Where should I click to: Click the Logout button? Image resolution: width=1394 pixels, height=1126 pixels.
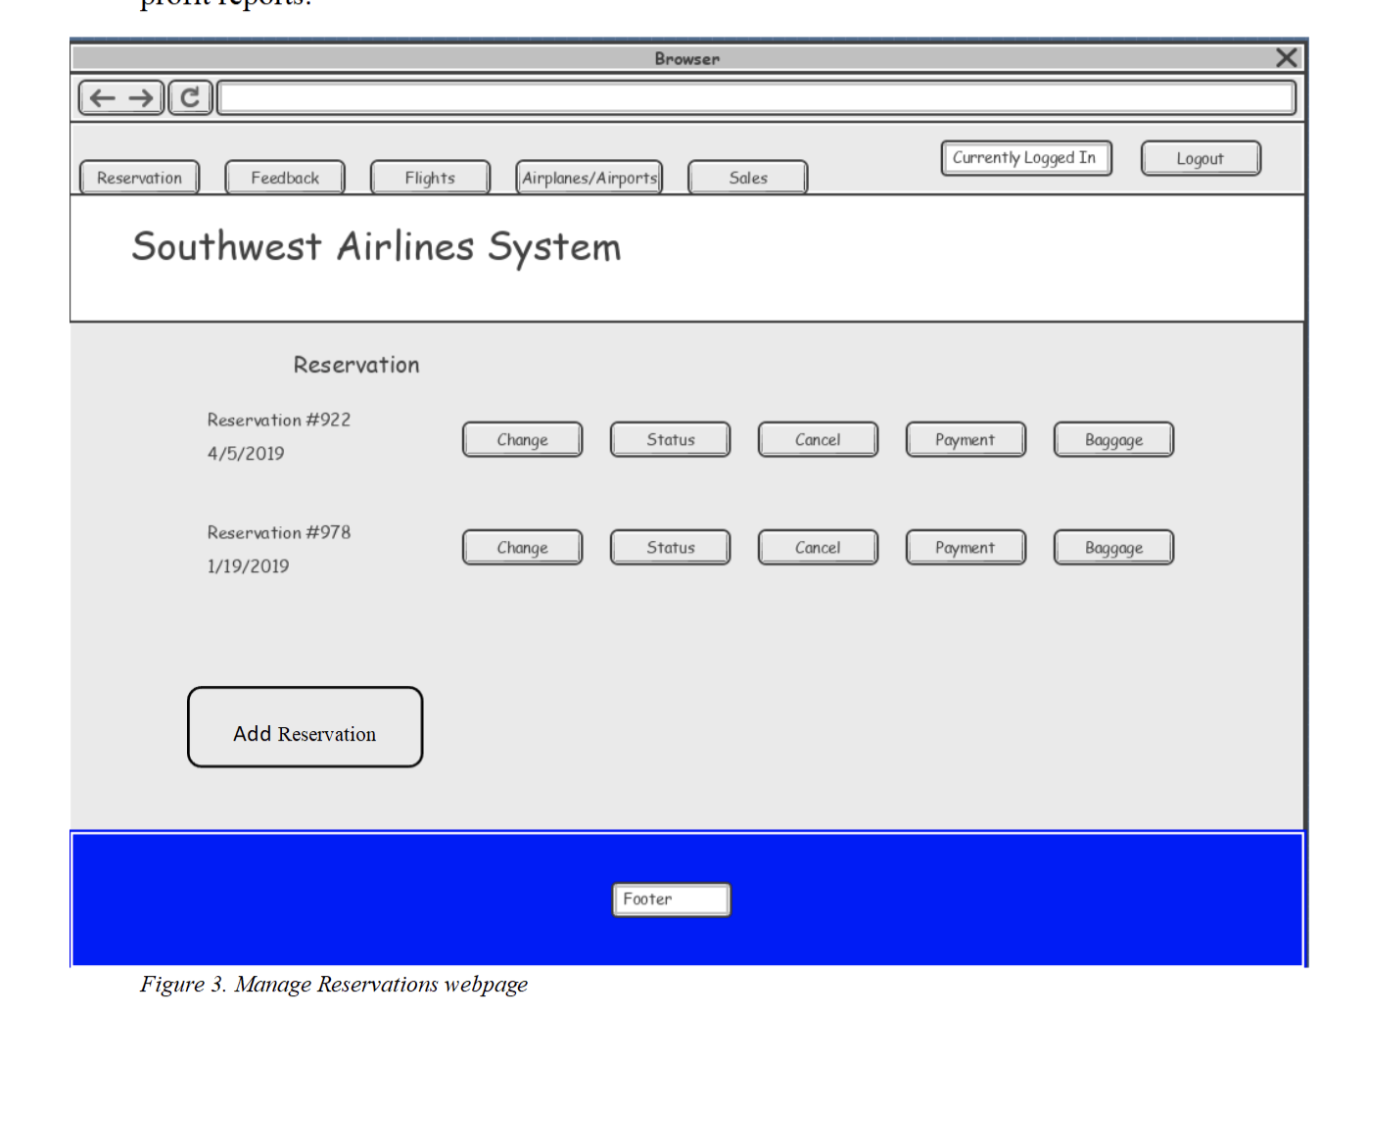[1200, 157]
